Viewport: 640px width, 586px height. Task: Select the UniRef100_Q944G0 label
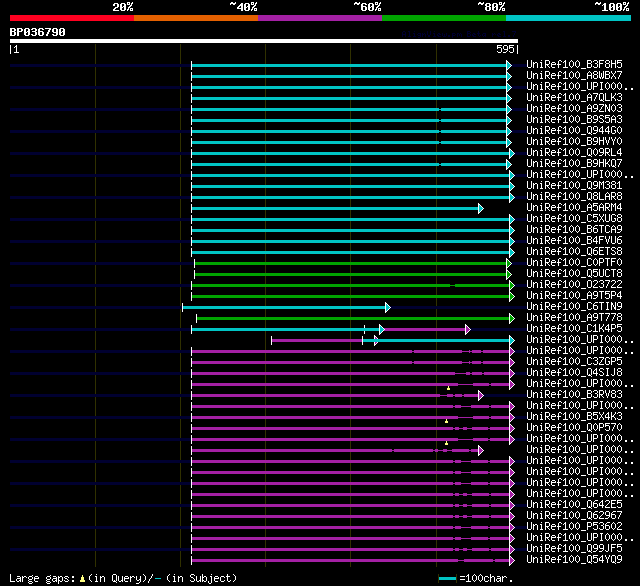click(574, 131)
